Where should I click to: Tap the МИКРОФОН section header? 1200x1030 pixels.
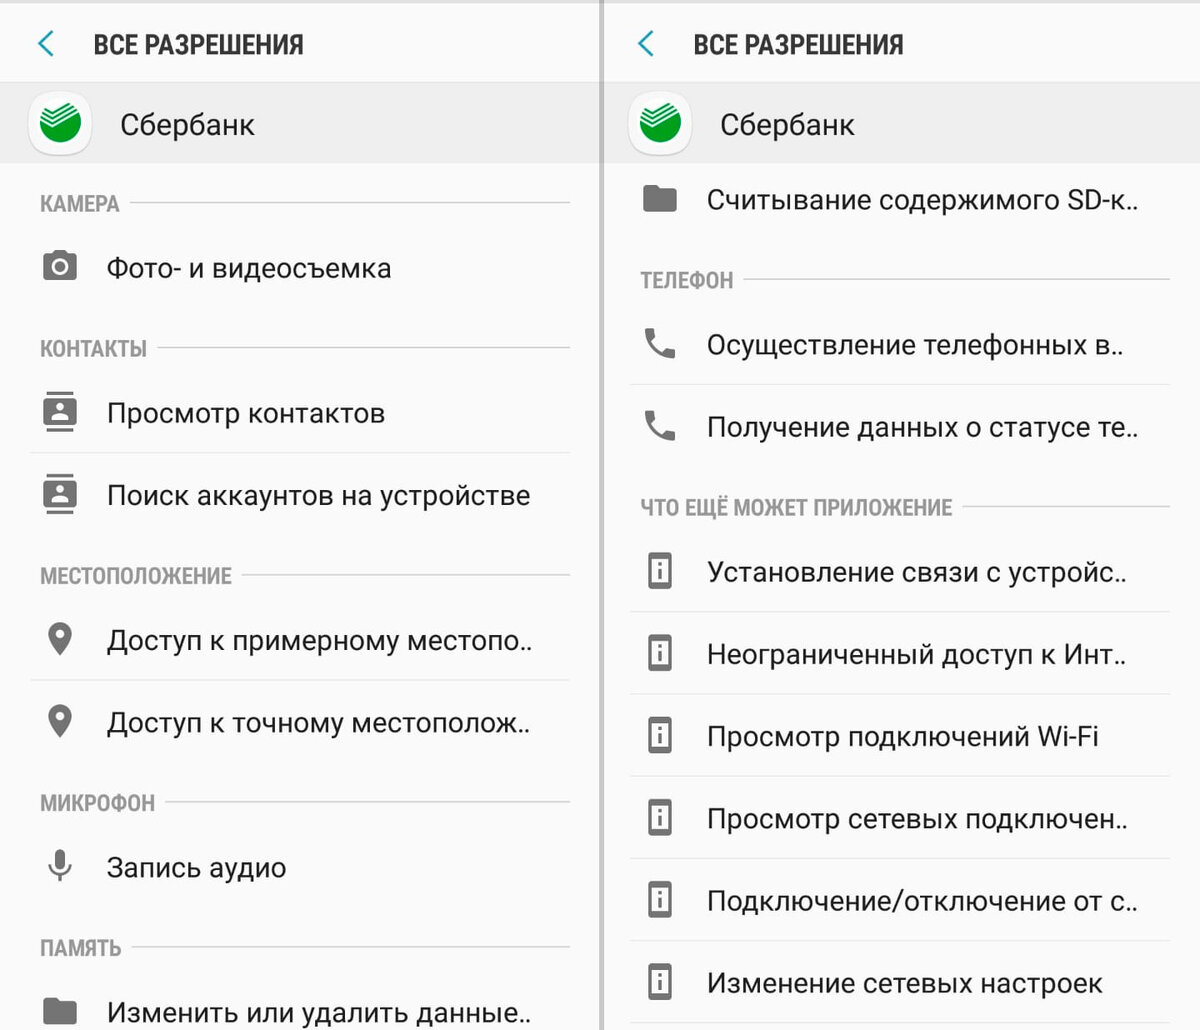97,803
